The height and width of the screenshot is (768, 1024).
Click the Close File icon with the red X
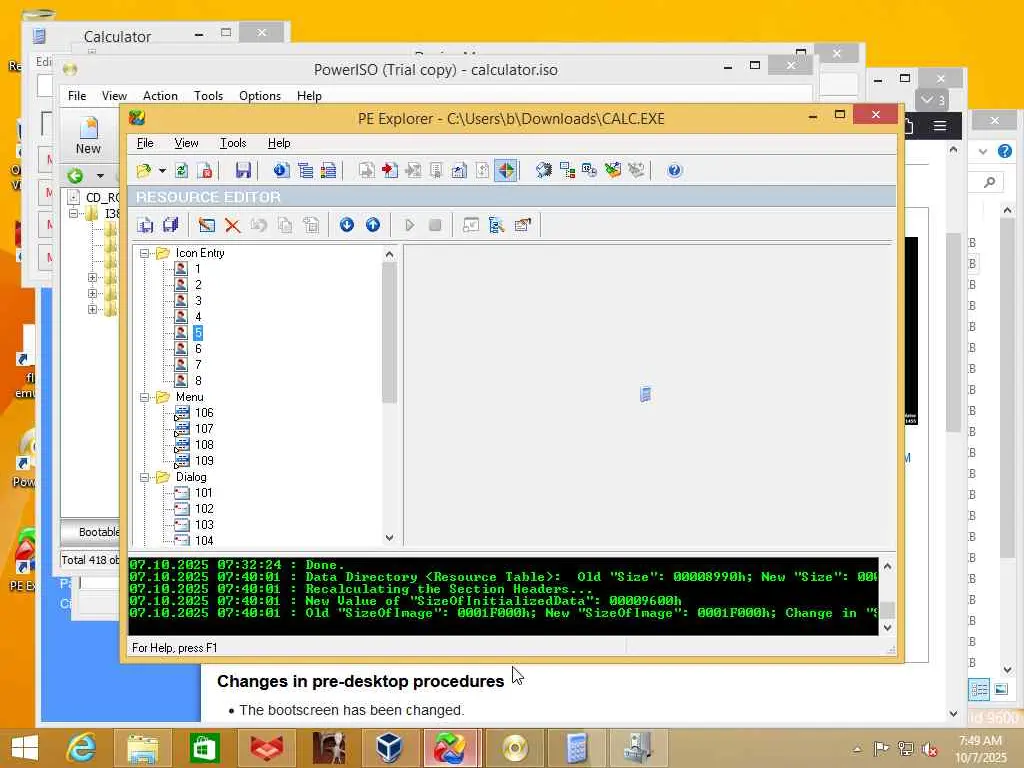204,171
